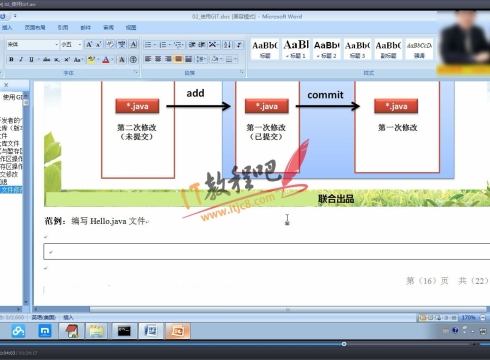
Task: Apply the Heading 2 style
Action: (x=326, y=49)
